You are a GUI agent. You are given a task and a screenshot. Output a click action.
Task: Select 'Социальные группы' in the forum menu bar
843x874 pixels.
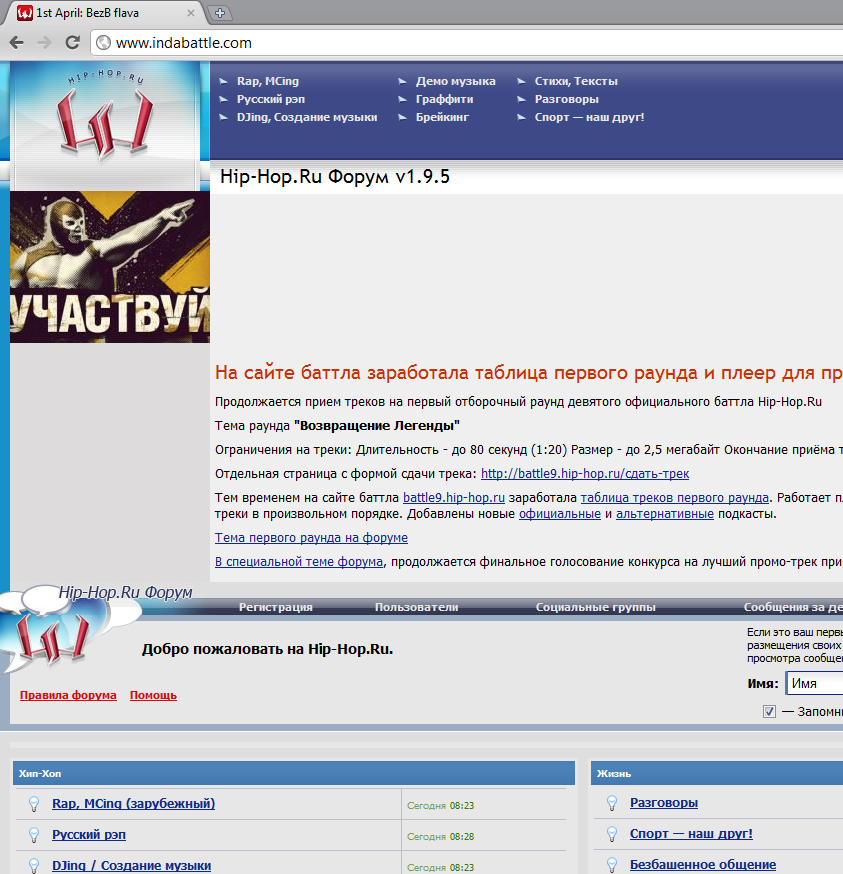click(595, 607)
